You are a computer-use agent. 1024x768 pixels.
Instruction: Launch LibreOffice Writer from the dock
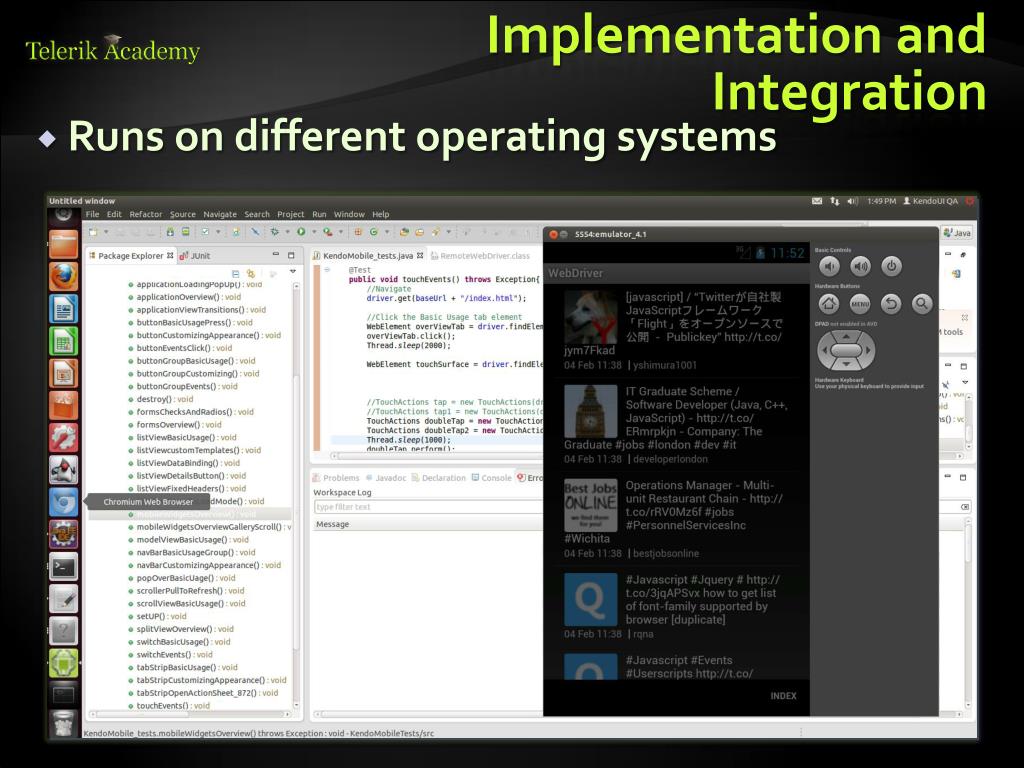(x=63, y=309)
